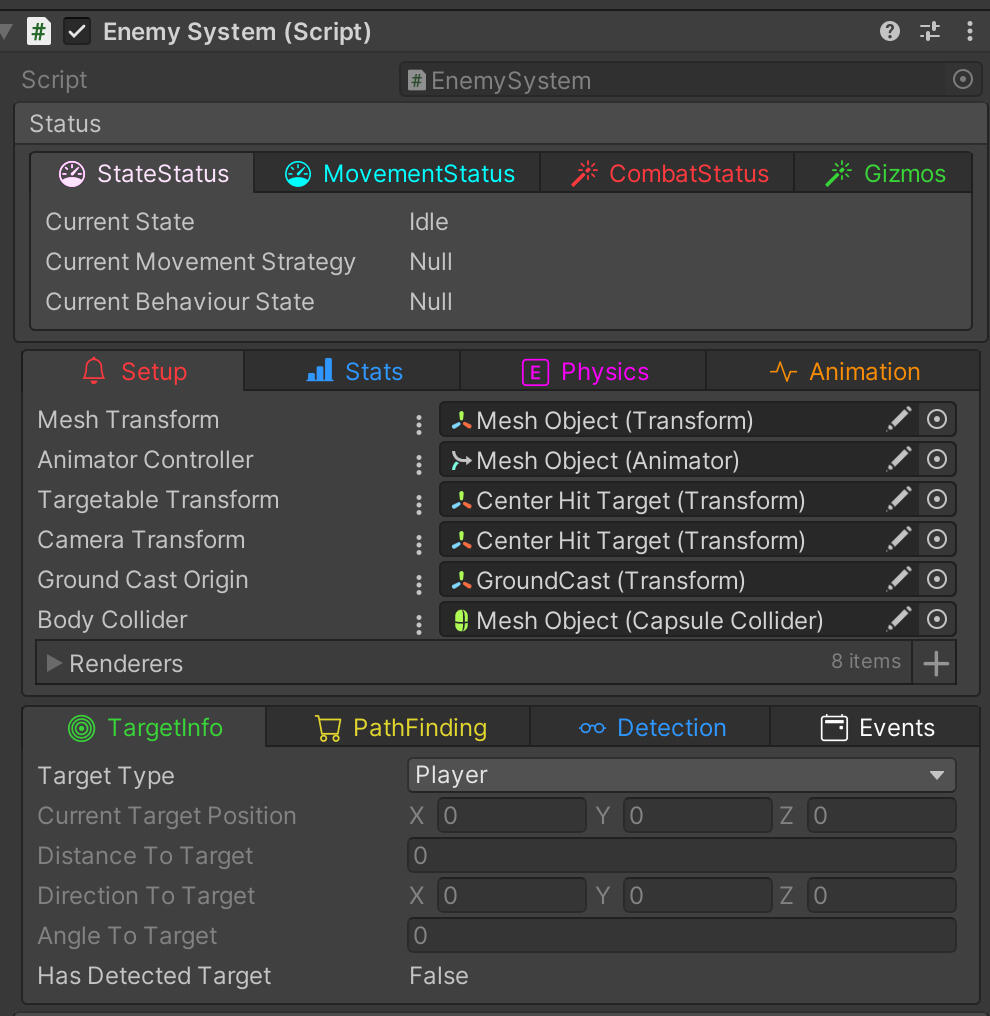The height and width of the screenshot is (1016, 990).
Task: Add new item to Renderers list
Action: (x=935, y=663)
